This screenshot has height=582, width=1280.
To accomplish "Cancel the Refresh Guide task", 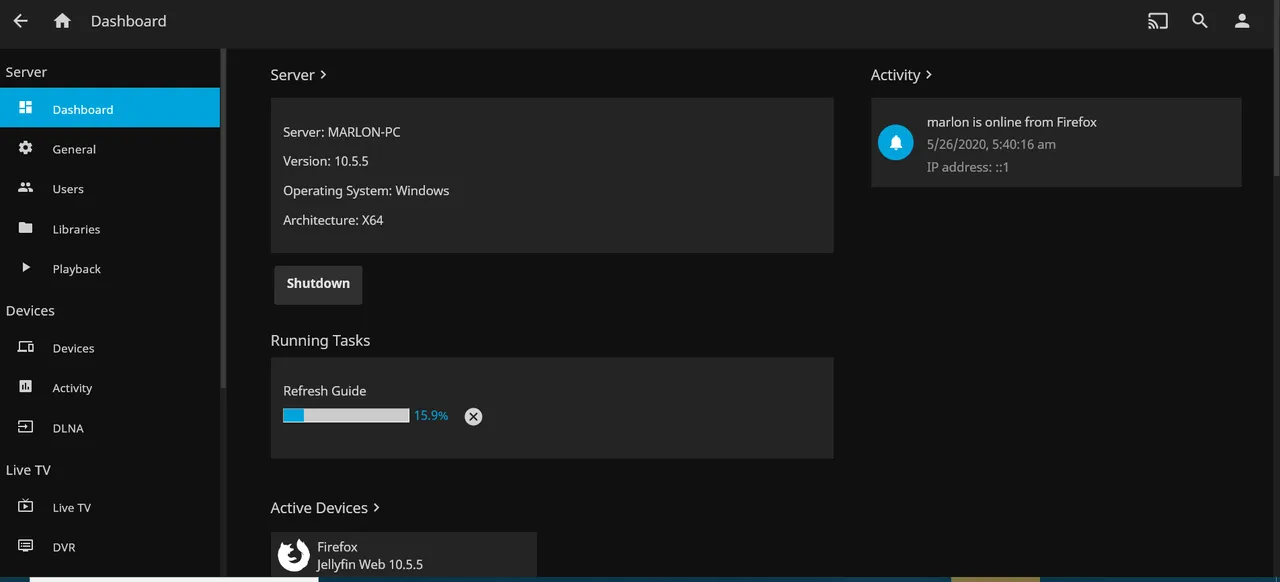I will click(x=473, y=416).
